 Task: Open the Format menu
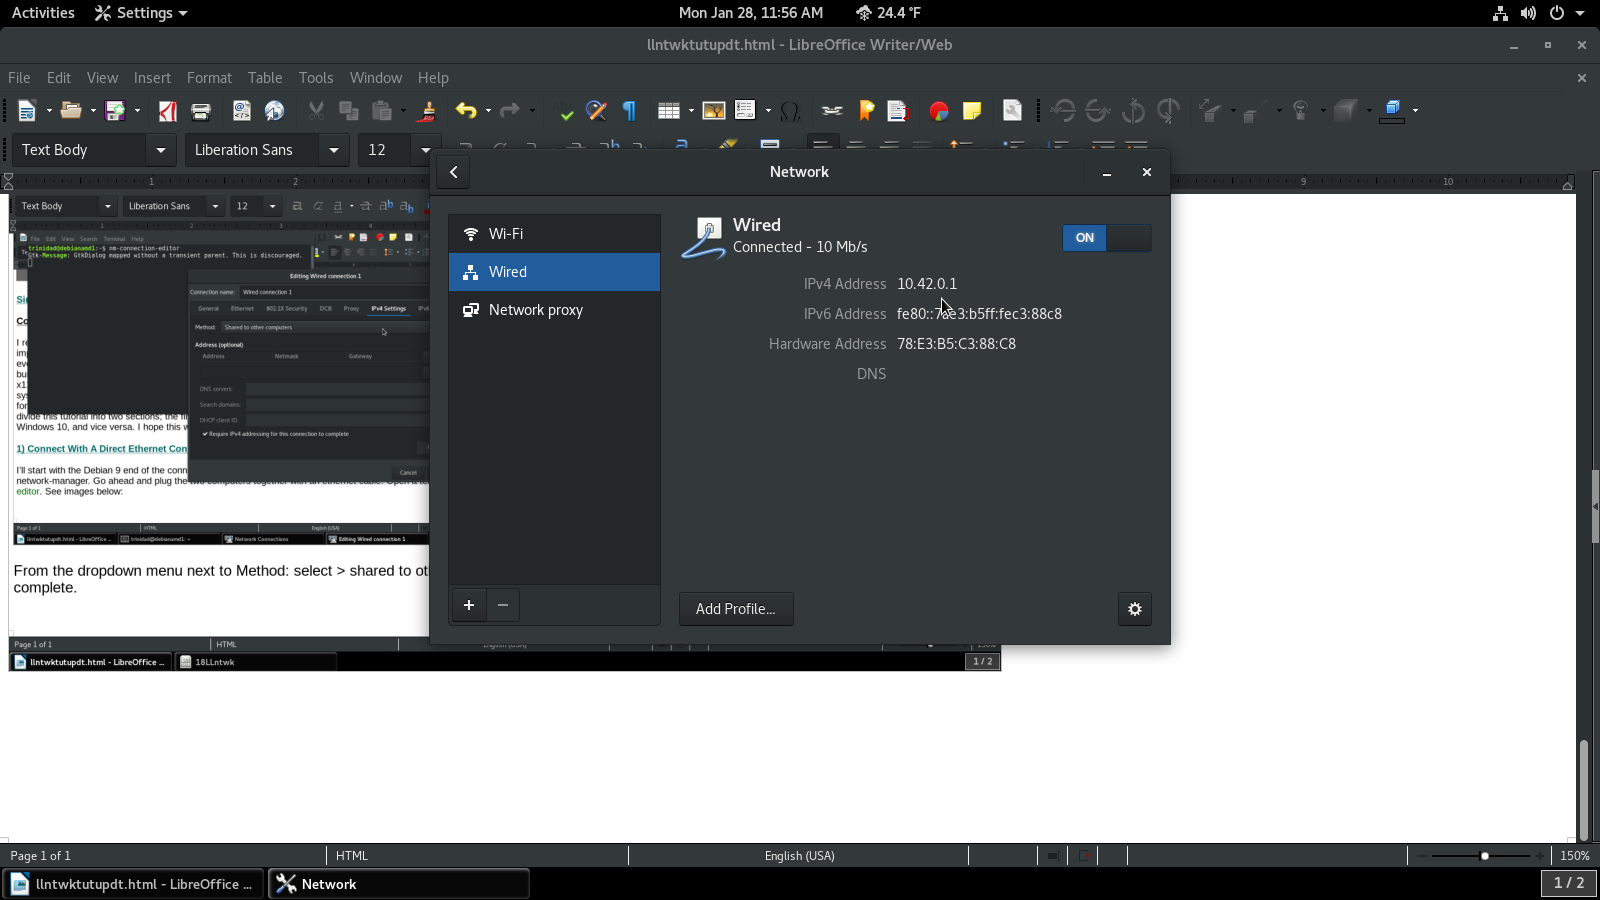tap(209, 78)
